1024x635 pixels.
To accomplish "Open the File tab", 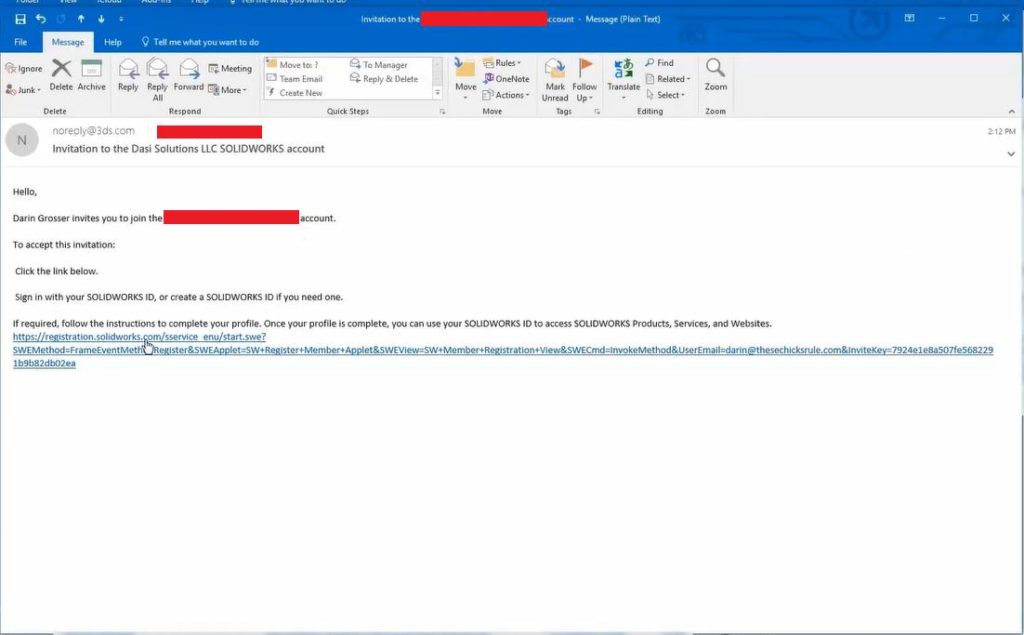I will [21, 42].
